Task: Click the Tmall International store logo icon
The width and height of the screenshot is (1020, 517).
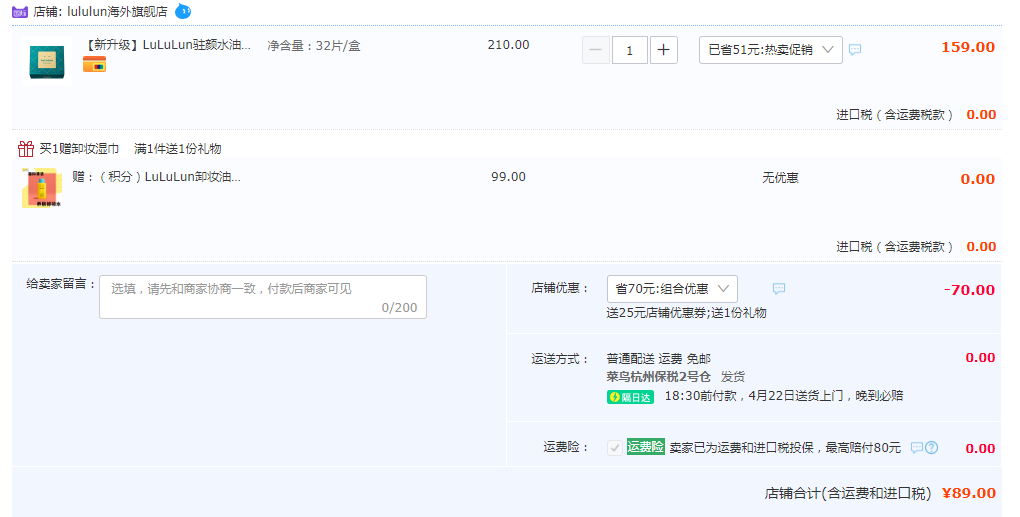Action: point(20,12)
